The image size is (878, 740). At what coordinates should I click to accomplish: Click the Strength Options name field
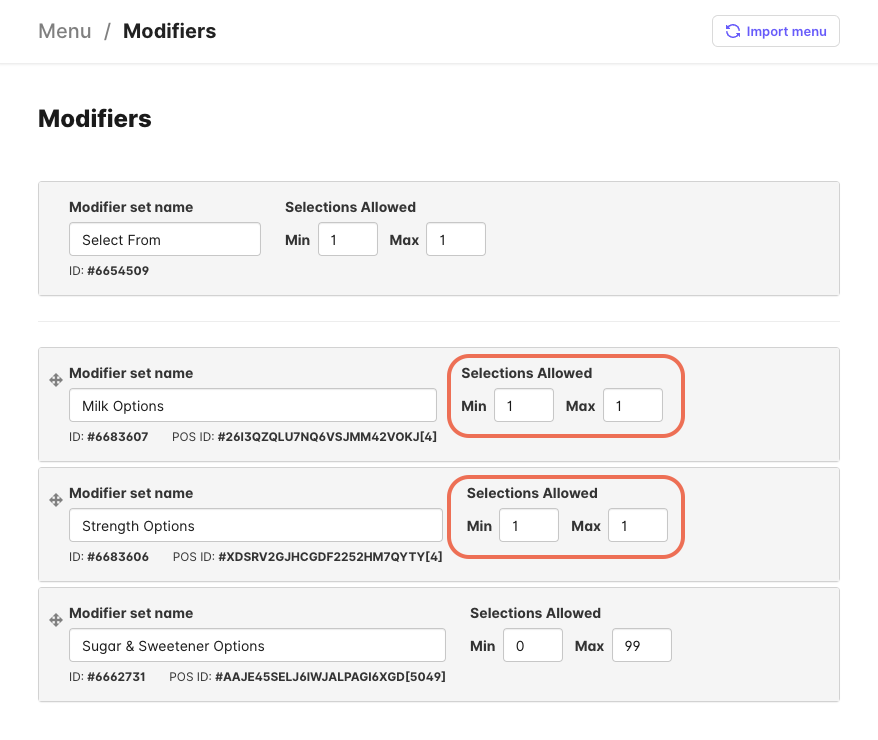click(255, 525)
